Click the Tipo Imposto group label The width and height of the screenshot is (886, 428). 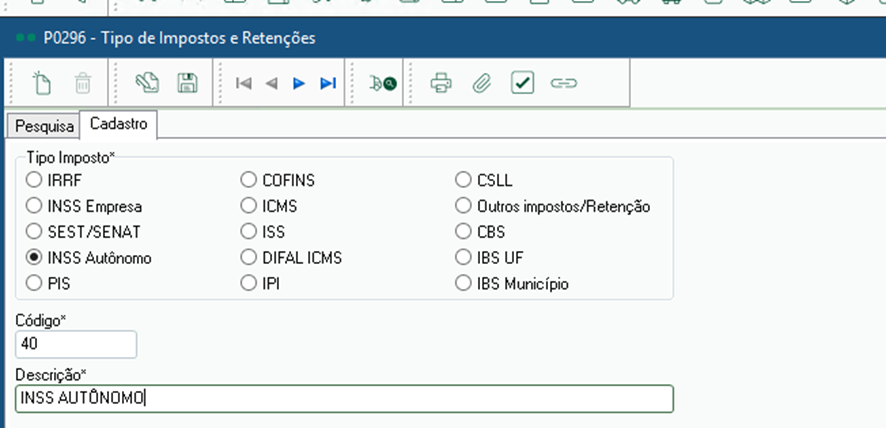70,158
